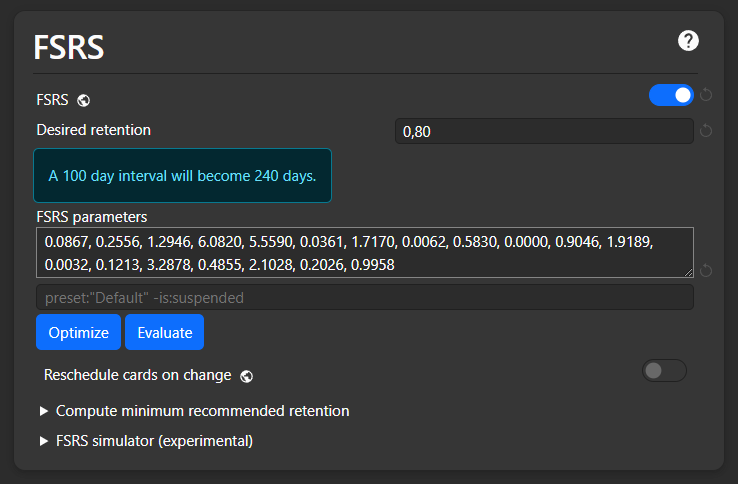Restore default FSRS parameters via revert icon

click(x=706, y=270)
